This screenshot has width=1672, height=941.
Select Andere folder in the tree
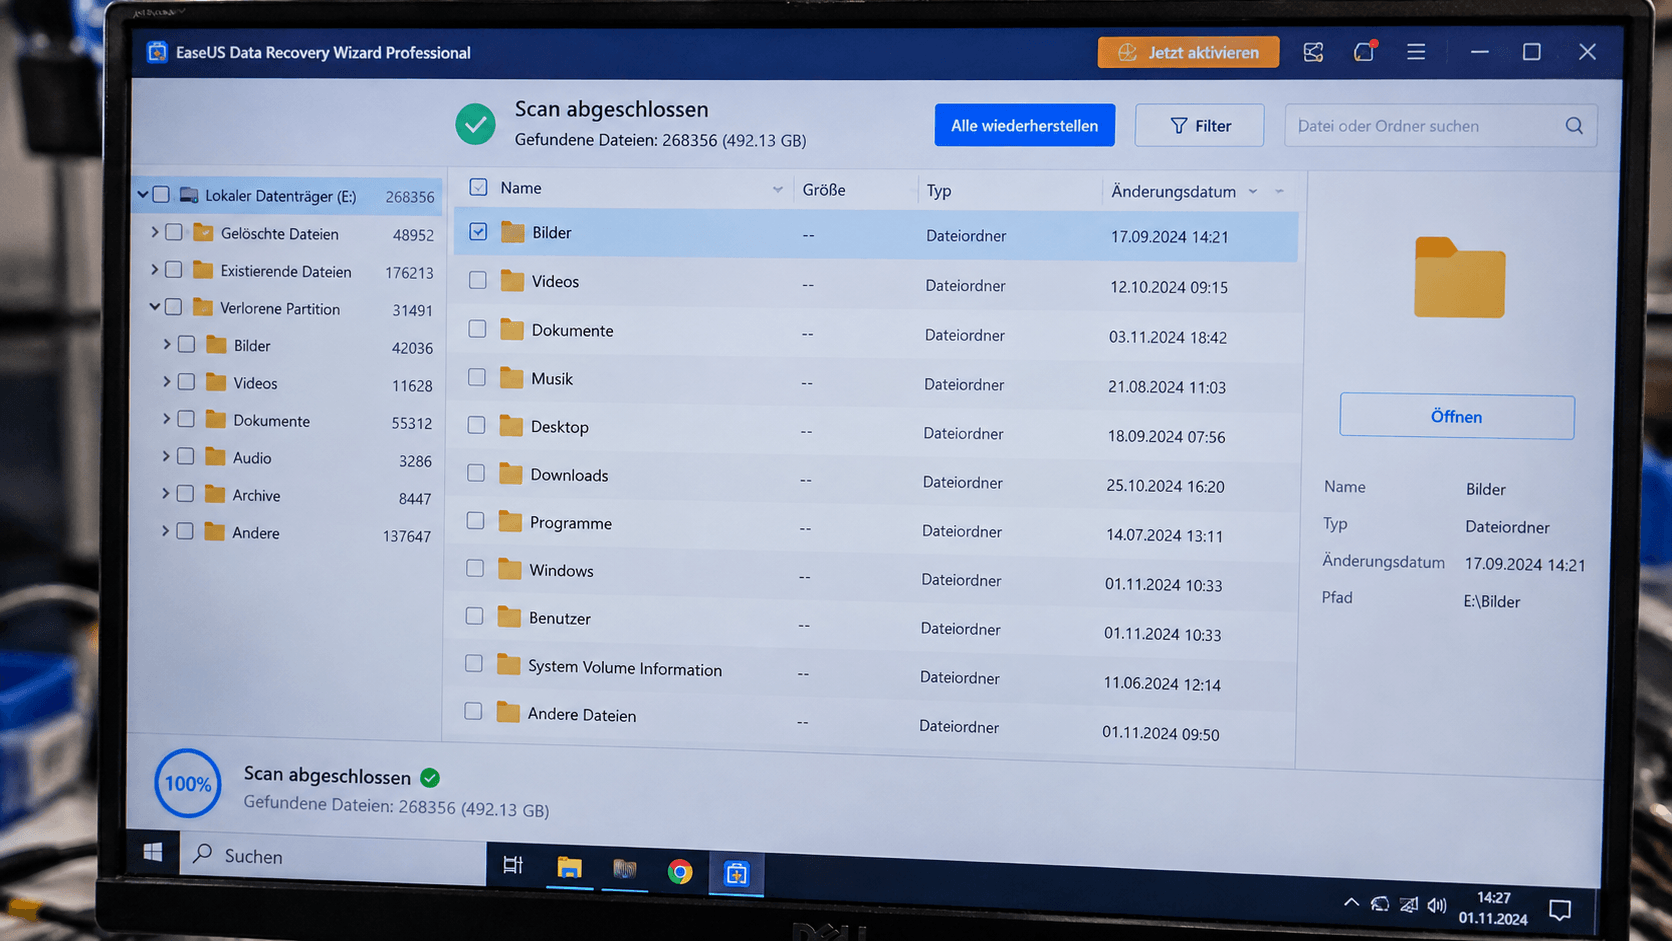click(x=256, y=533)
